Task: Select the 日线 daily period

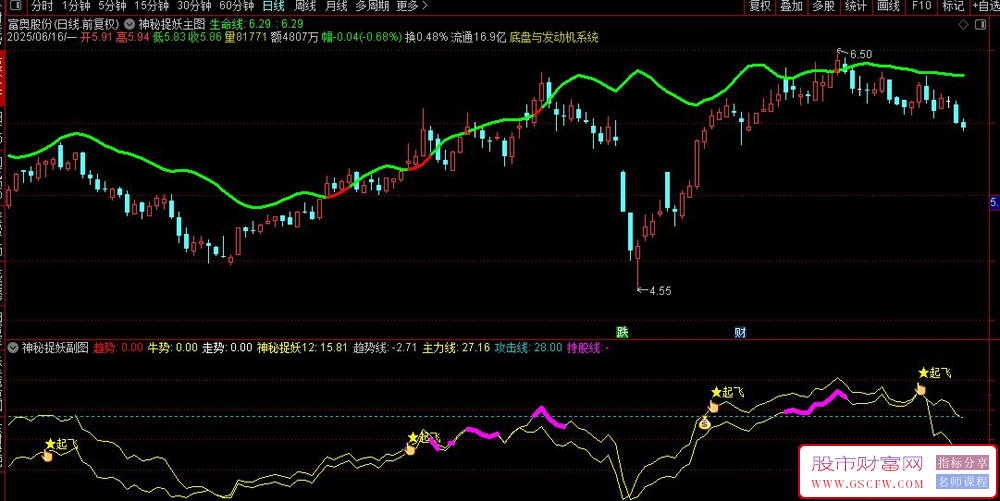Action: [x=274, y=6]
